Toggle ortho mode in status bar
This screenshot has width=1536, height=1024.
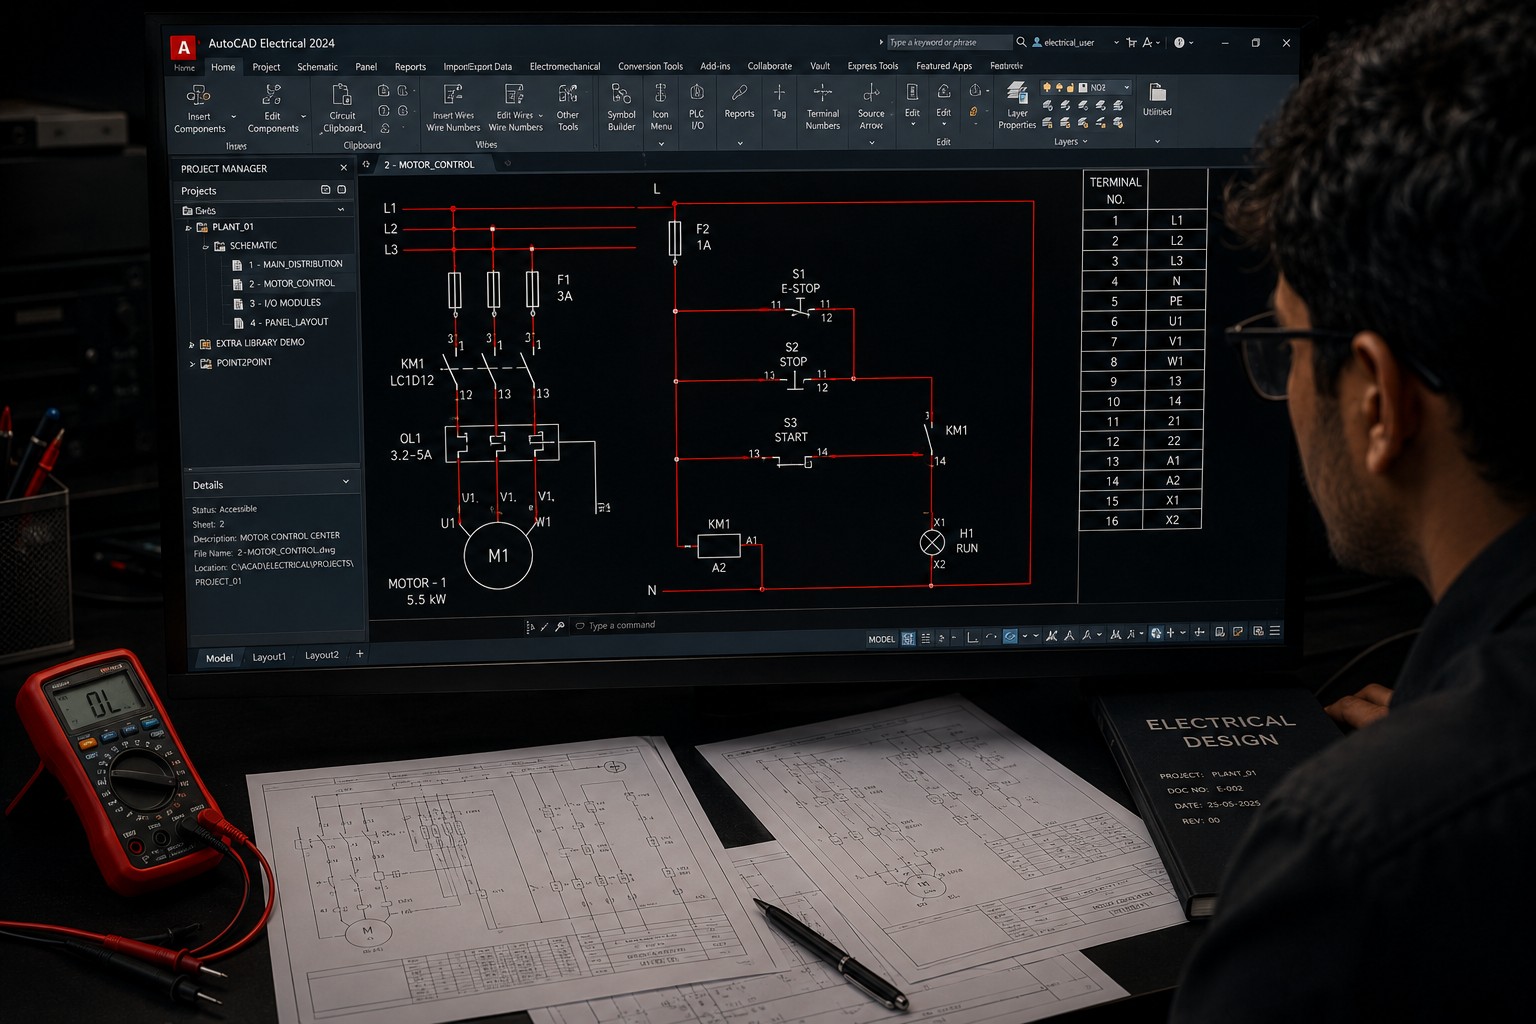click(972, 637)
